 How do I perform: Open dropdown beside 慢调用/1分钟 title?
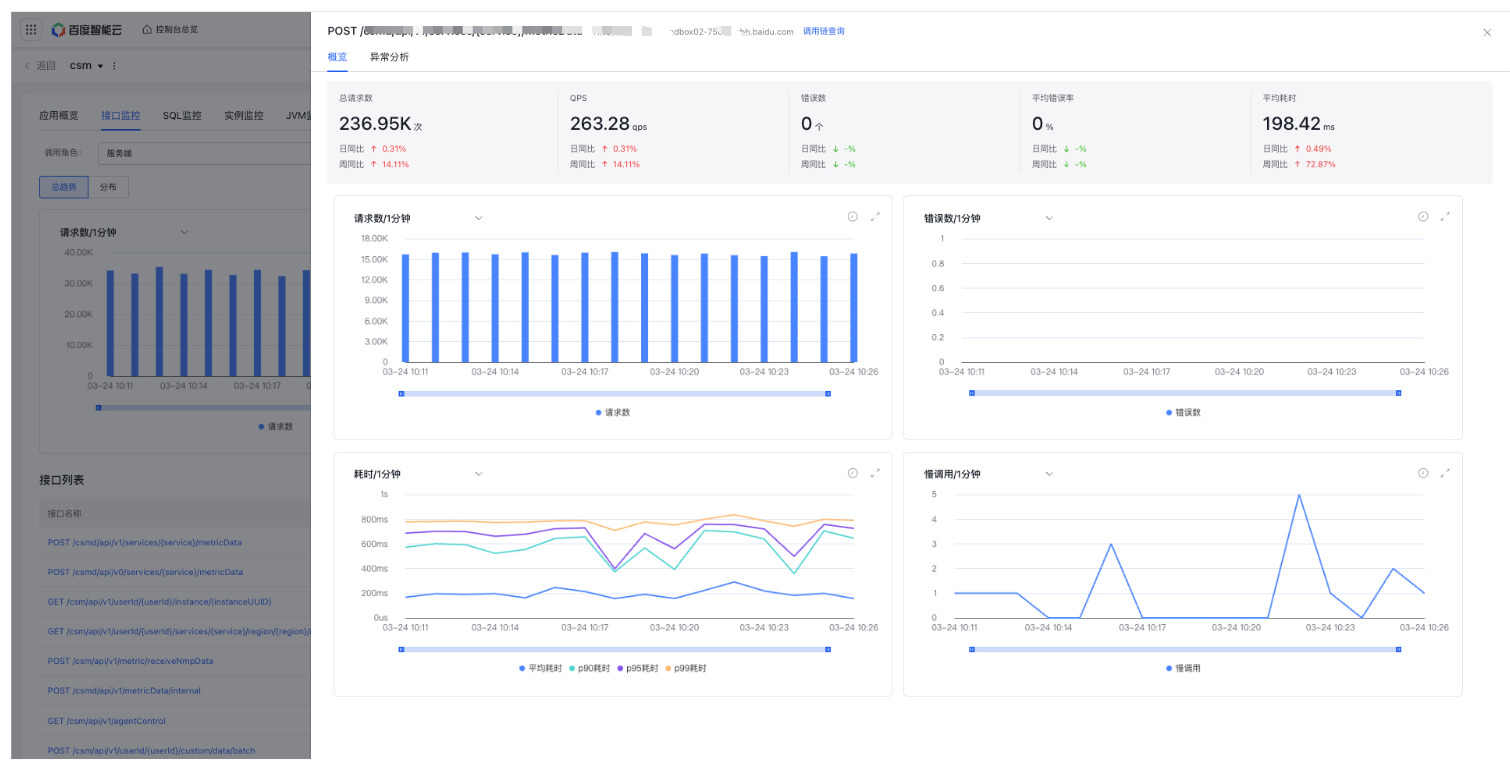coord(1049,474)
